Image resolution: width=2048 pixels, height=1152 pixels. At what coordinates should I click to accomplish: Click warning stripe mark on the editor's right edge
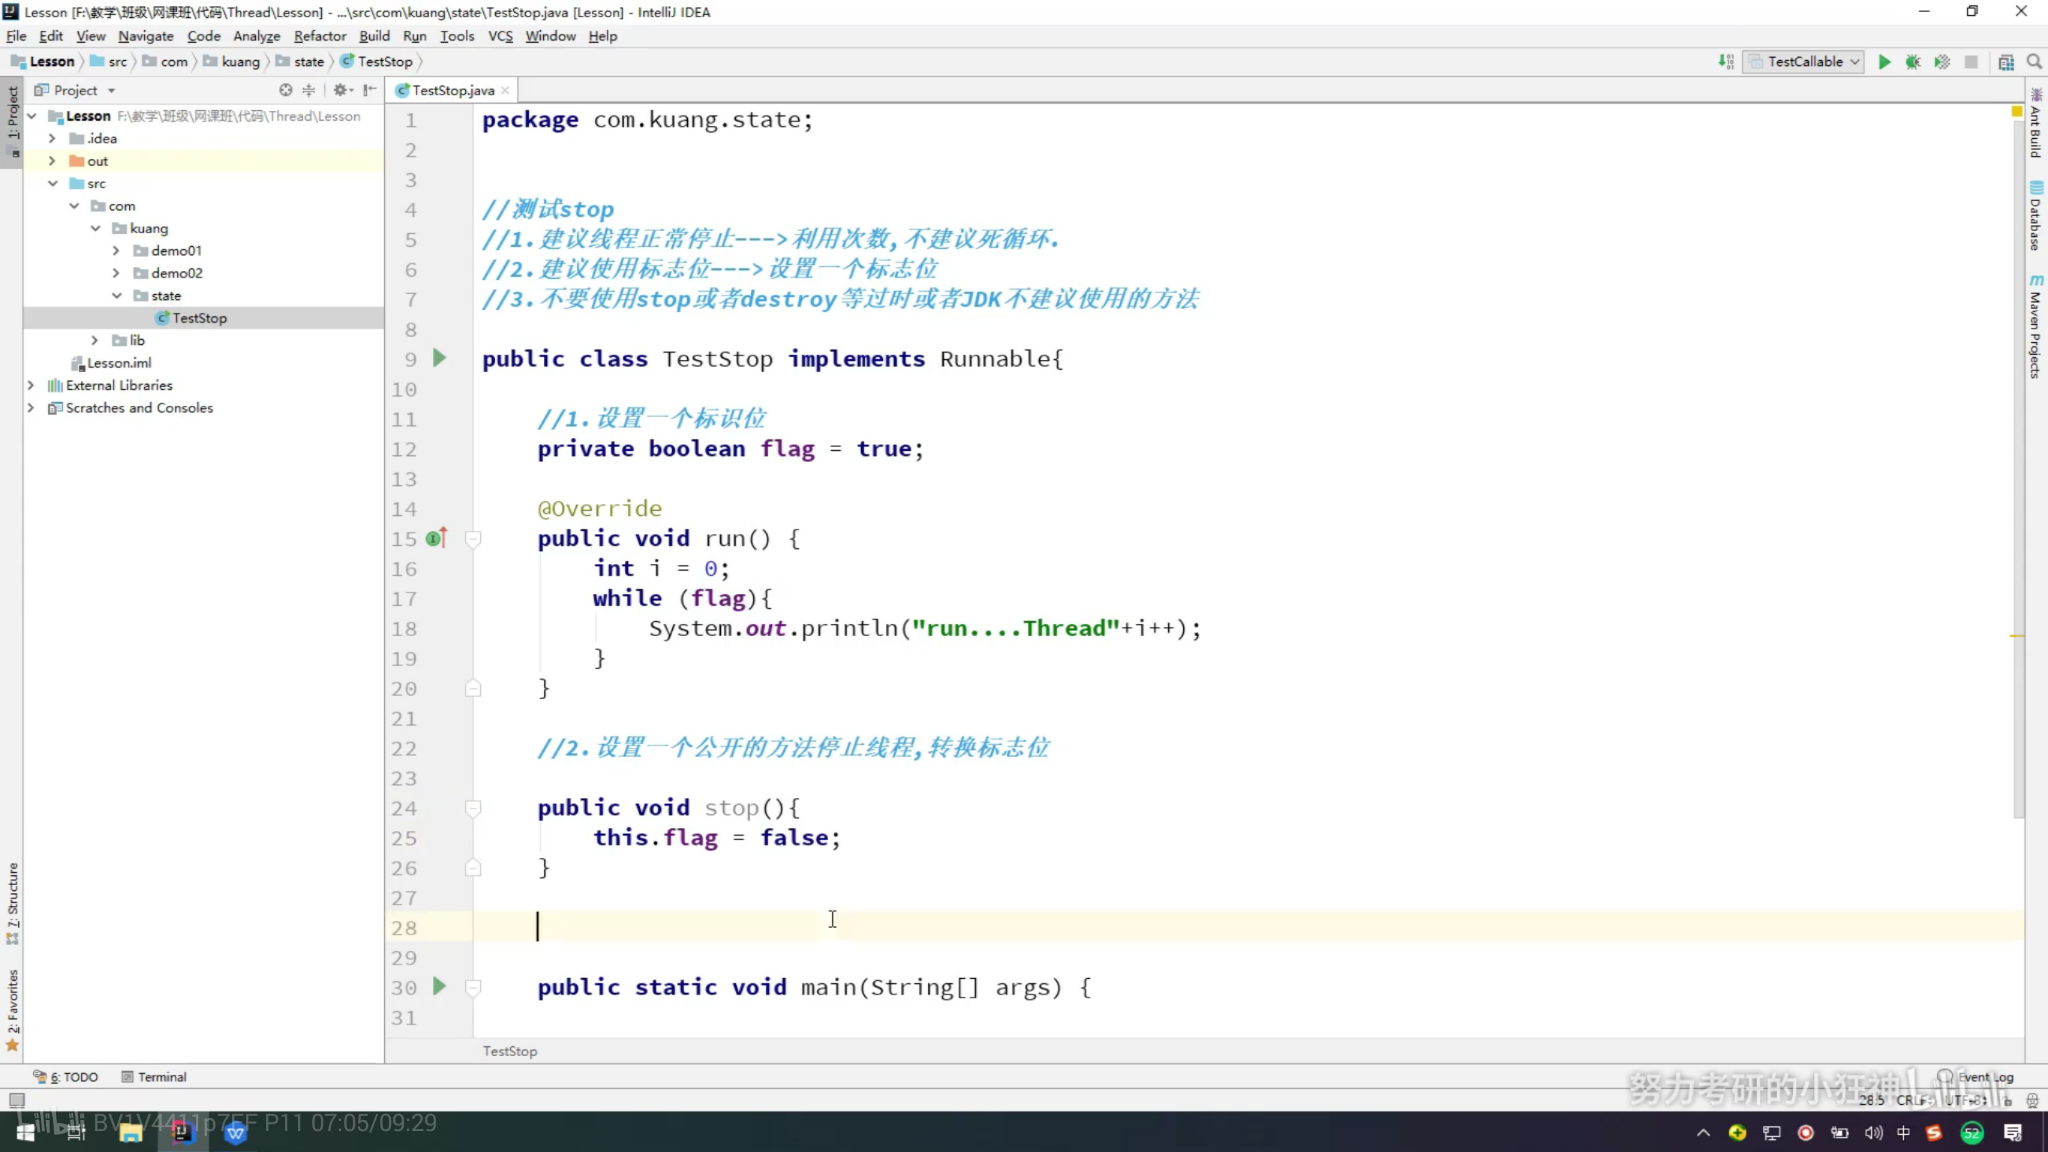(x=2017, y=636)
